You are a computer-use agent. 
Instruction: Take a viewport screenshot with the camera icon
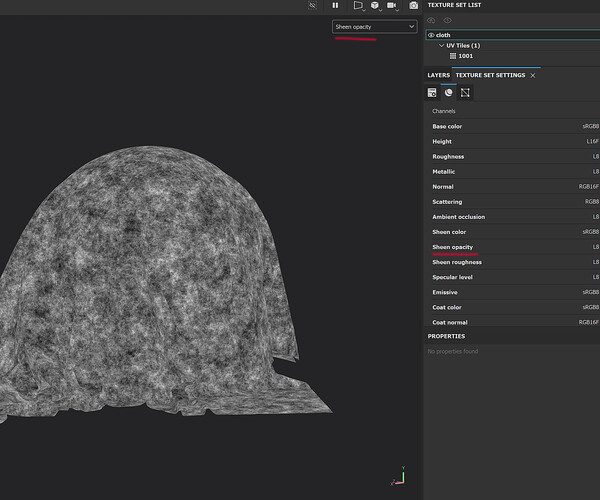pos(413,6)
